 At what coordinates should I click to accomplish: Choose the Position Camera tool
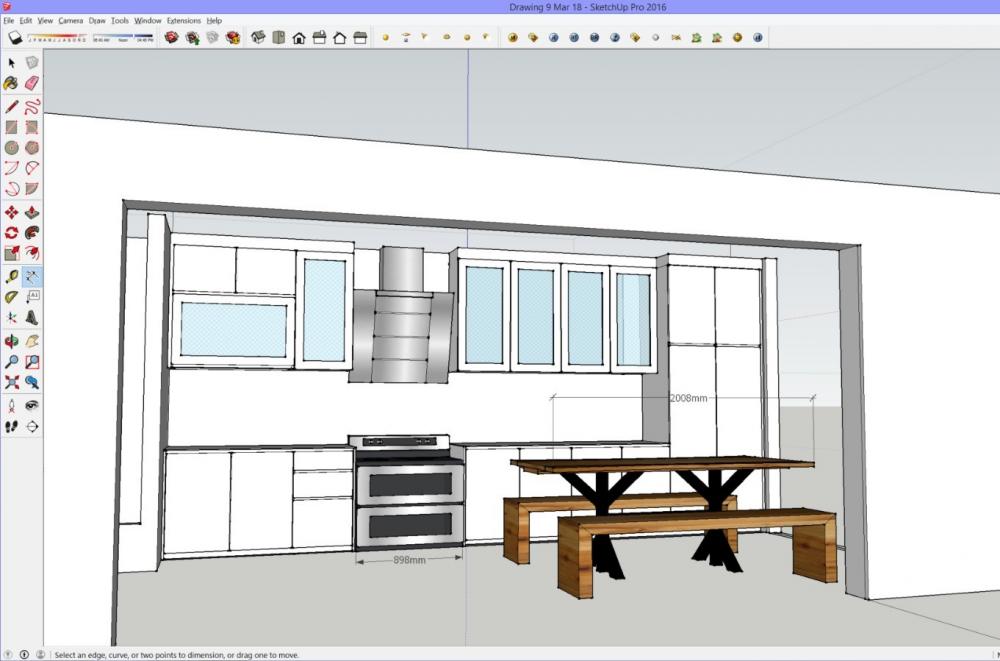(x=11, y=406)
